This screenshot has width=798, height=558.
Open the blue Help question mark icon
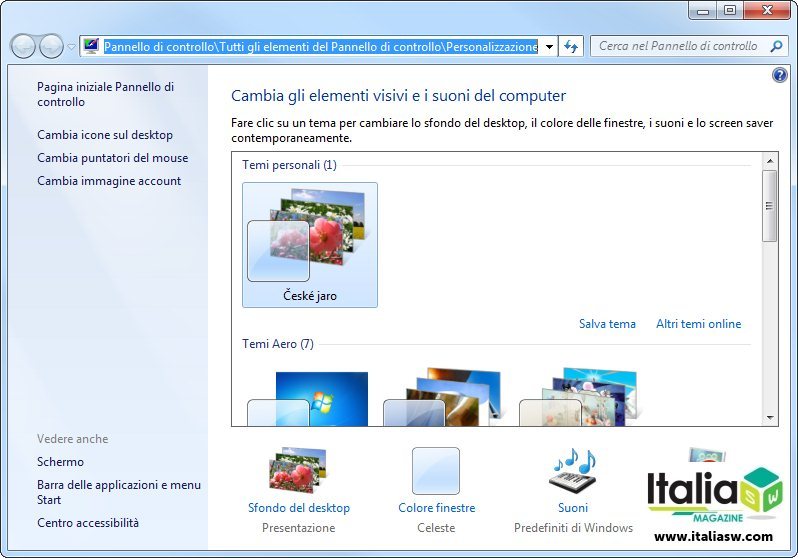pyautogui.click(x=779, y=75)
